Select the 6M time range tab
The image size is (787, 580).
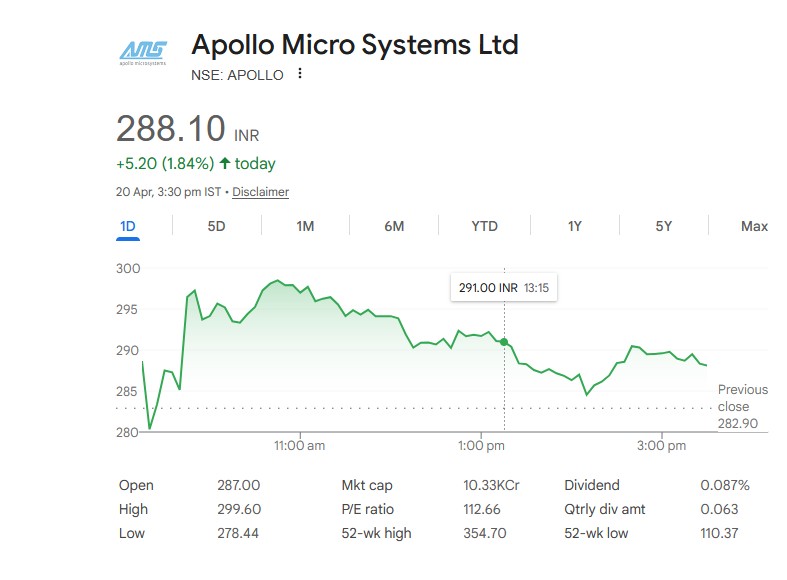(394, 226)
